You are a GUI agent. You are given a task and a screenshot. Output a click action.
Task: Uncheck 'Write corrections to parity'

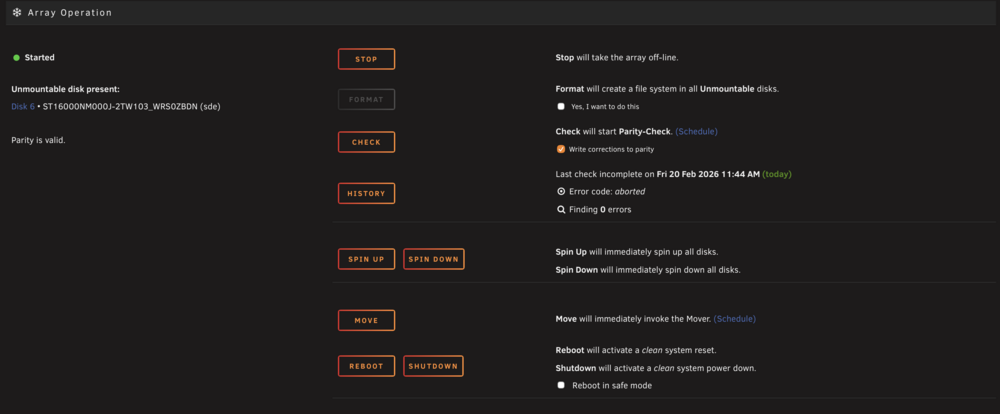click(x=561, y=149)
